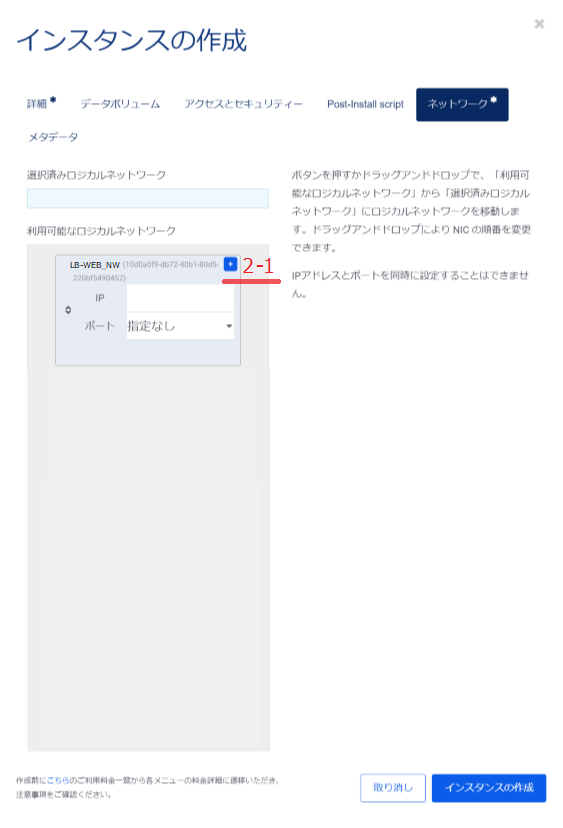Click the 取り消し cancel button
Viewport: 563px width, 828px height.
click(x=393, y=788)
